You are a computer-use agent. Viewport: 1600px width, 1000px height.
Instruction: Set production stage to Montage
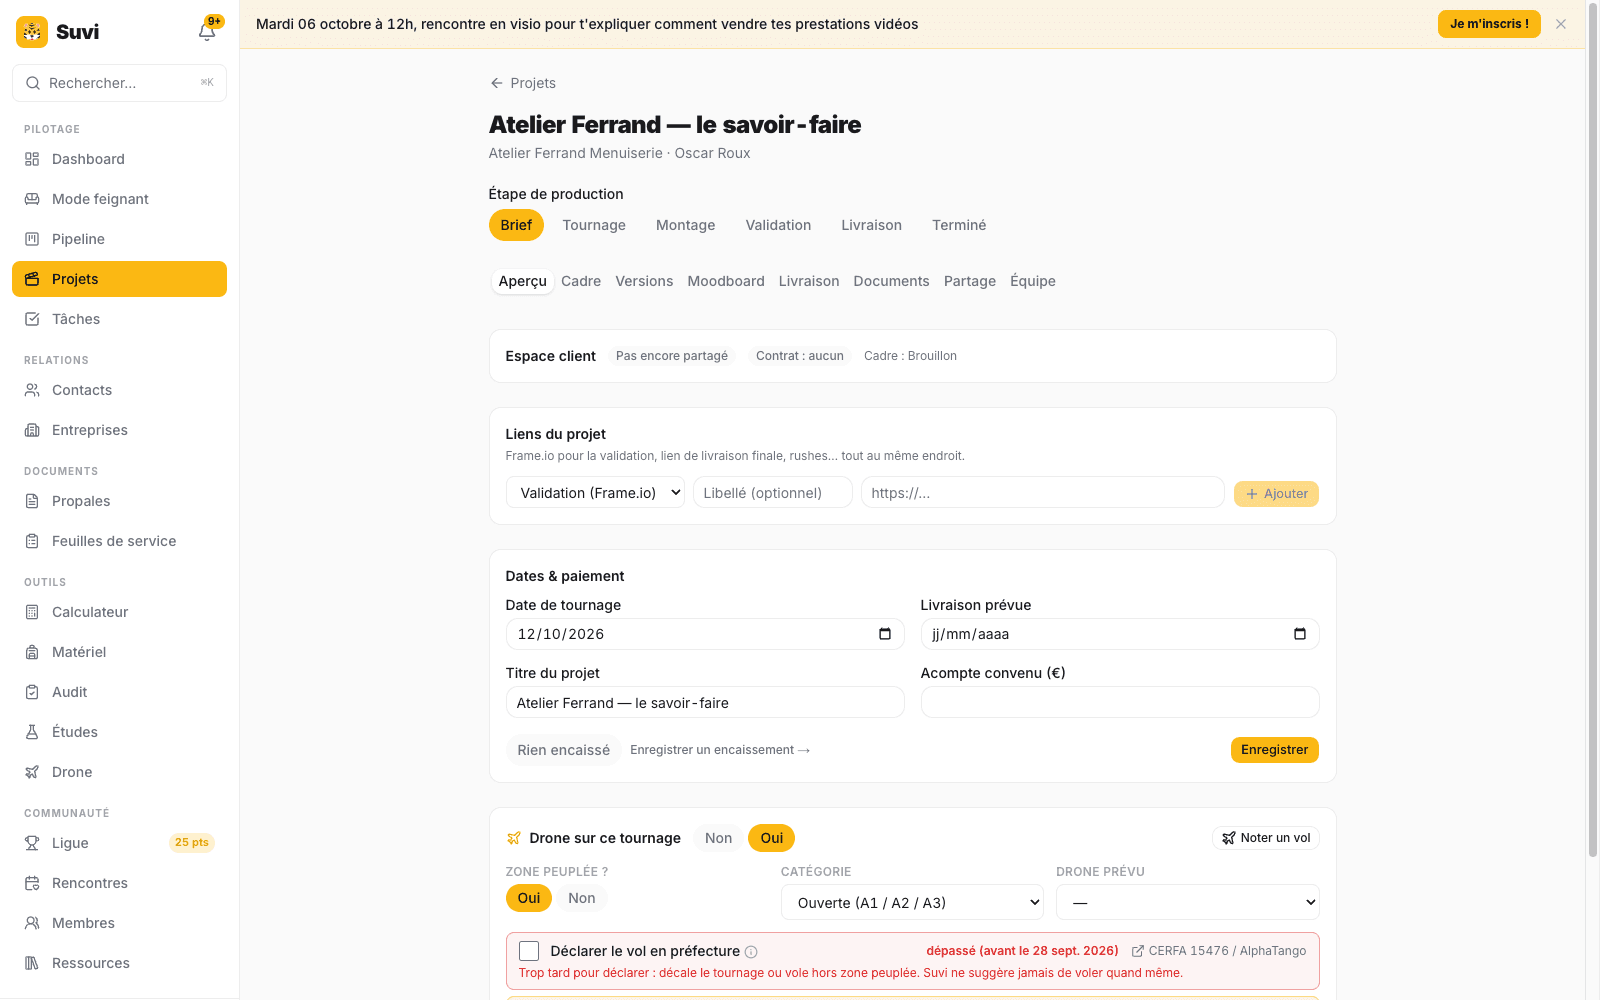[x=686, y=225]
